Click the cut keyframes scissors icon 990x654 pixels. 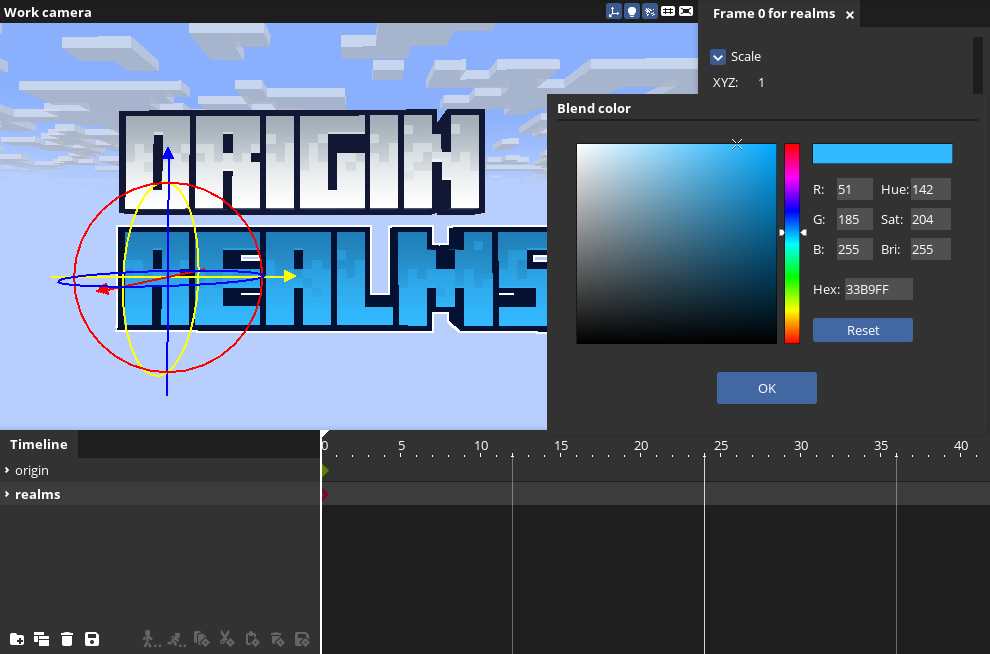pos(227,639)
